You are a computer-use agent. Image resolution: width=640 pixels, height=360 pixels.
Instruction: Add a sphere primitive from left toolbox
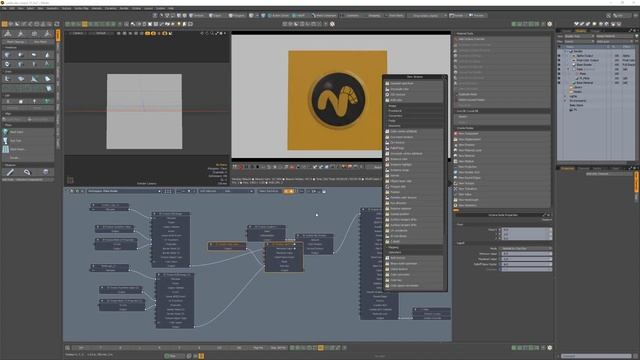(21, 55)
